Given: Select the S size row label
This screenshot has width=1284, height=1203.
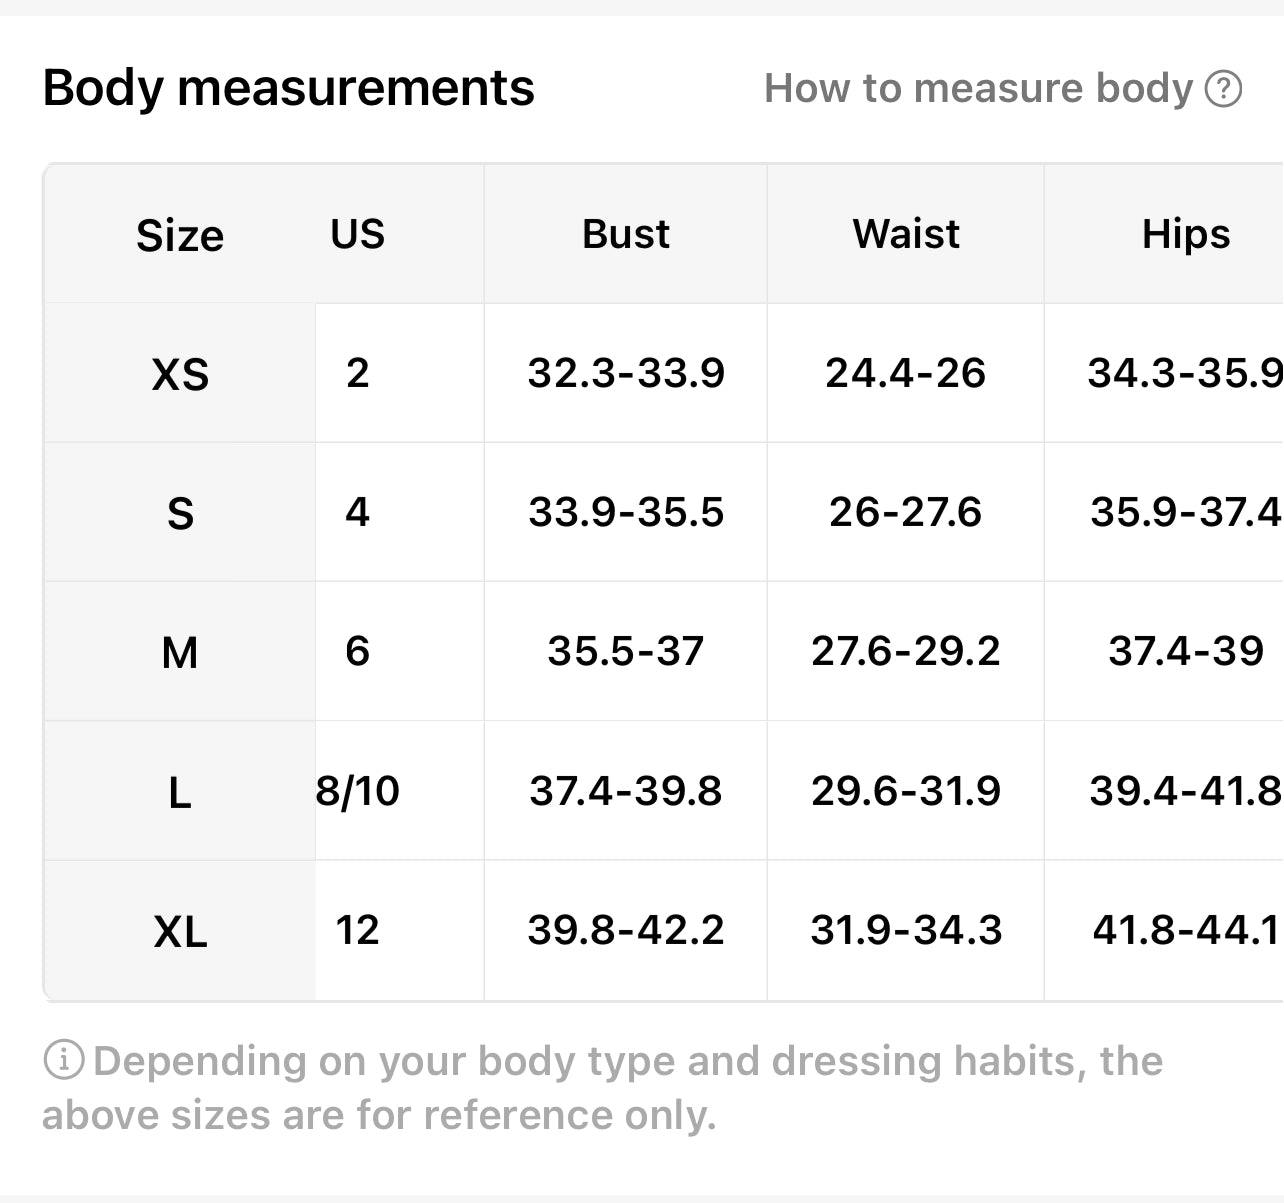Looking at the screenshot, I should coord(180,513).
